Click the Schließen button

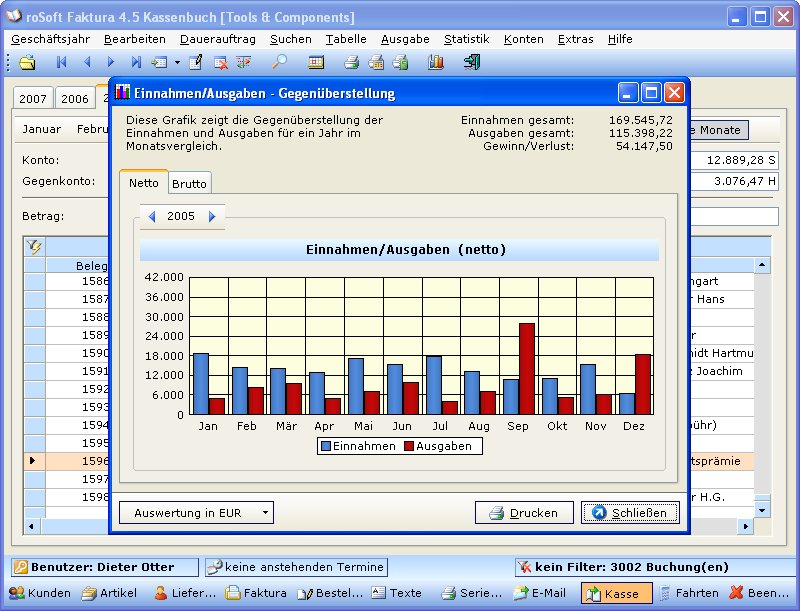[x=630, y=513]
